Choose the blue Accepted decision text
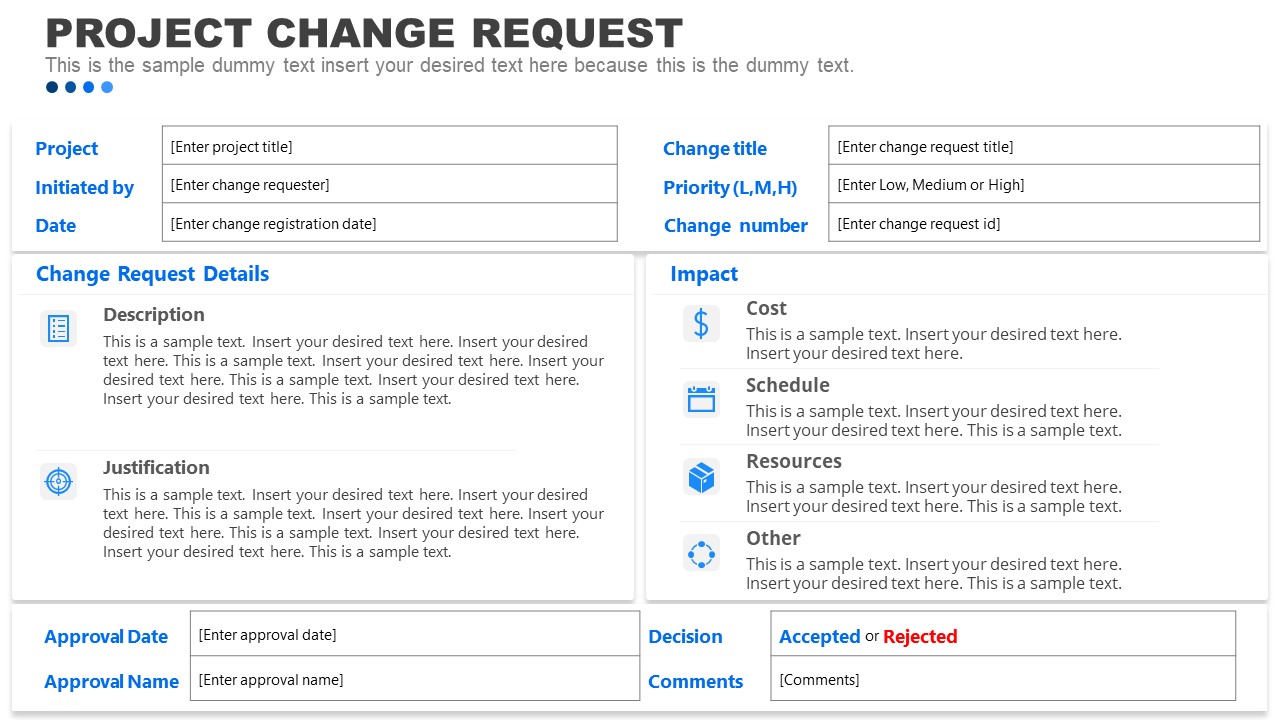The image size is (1280, 720). point(819,637)
